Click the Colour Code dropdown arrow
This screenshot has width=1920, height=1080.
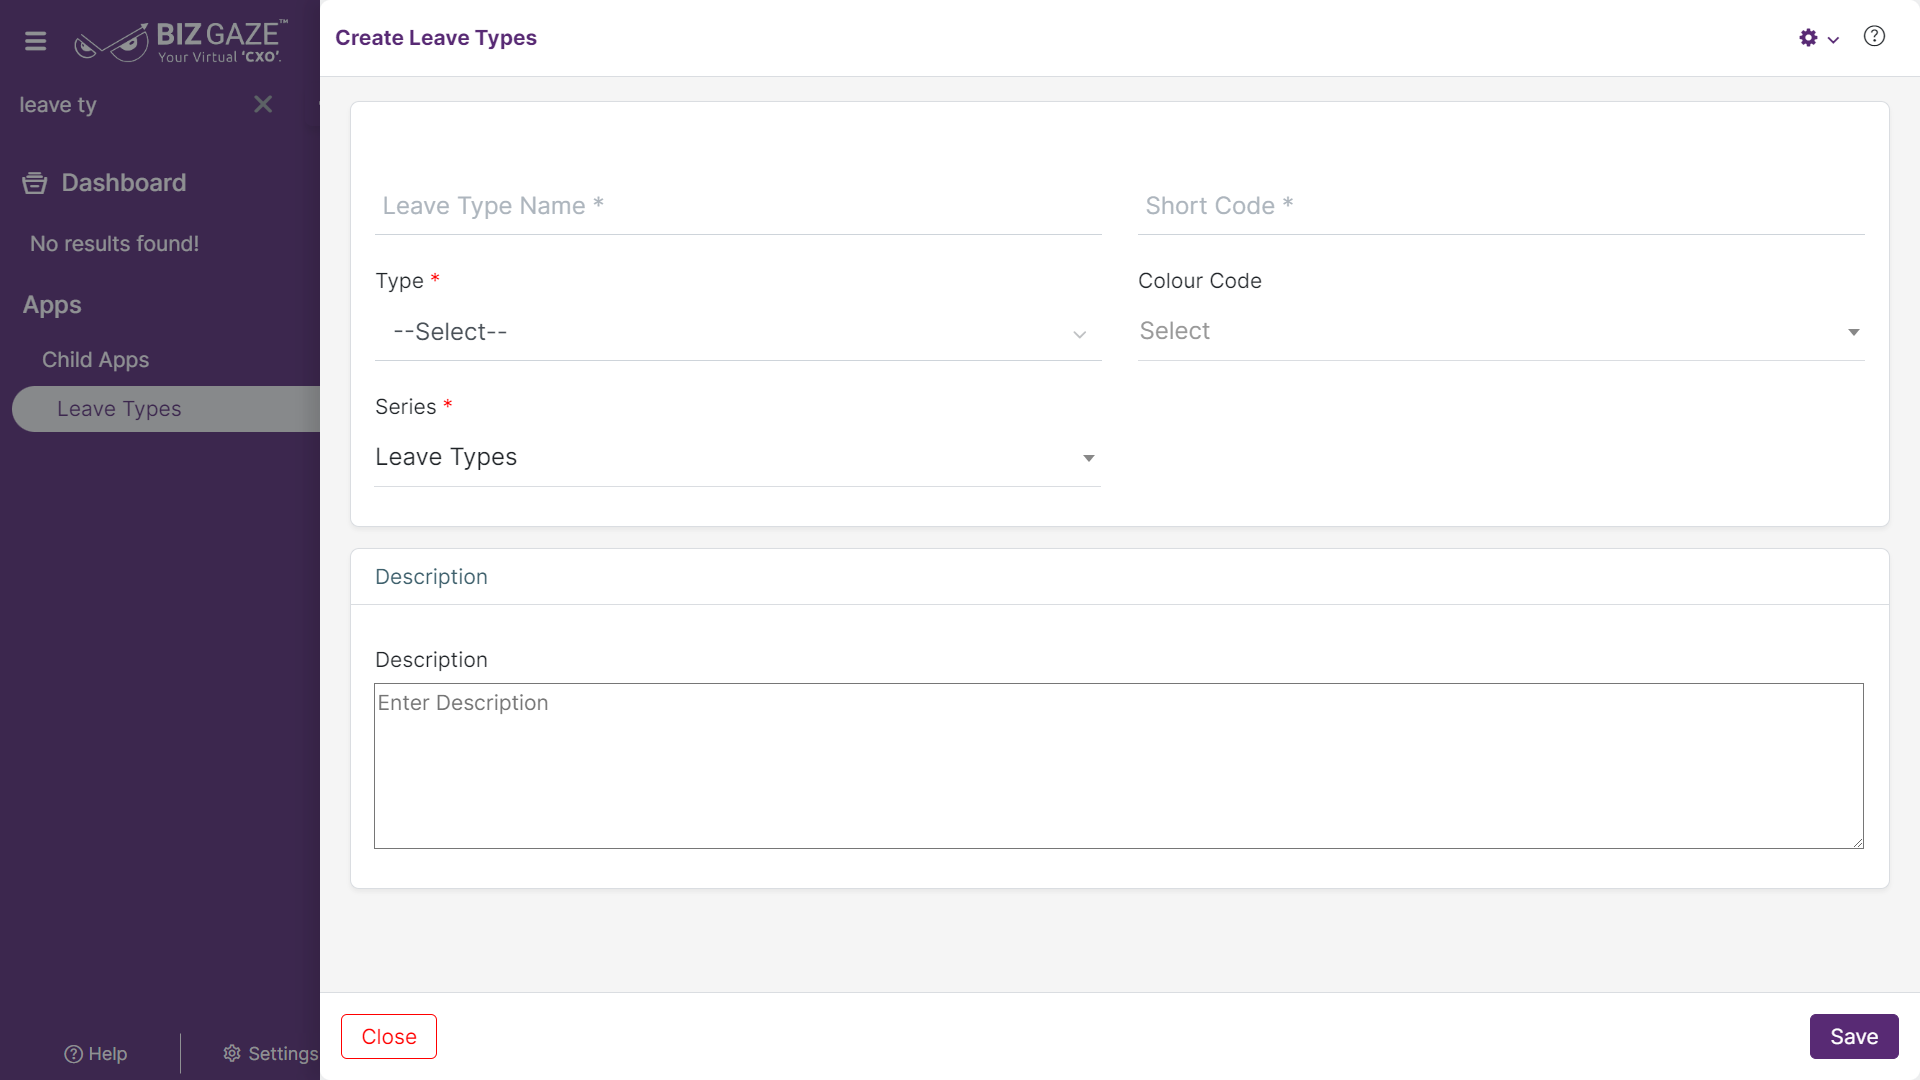click(x=1854, y=332)
